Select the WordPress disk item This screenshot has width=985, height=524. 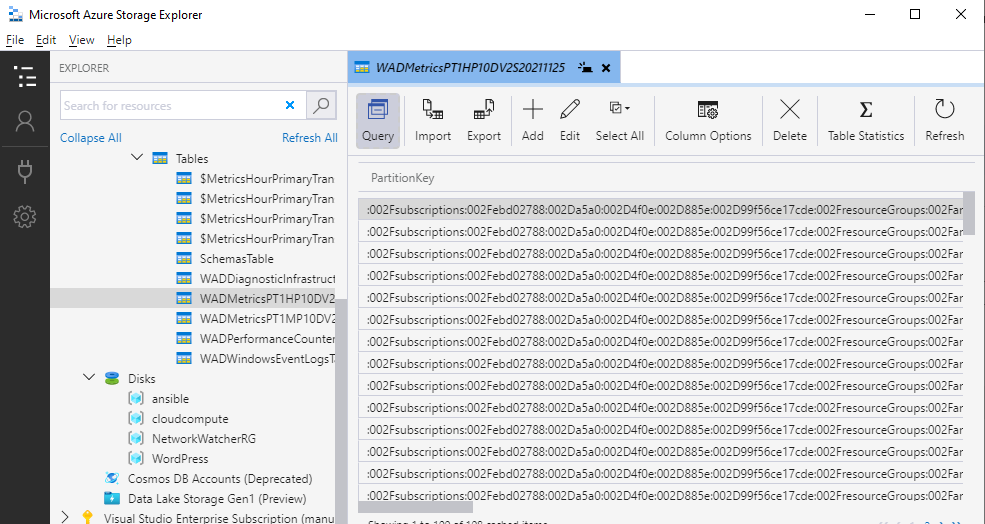[x=180, y=459]
